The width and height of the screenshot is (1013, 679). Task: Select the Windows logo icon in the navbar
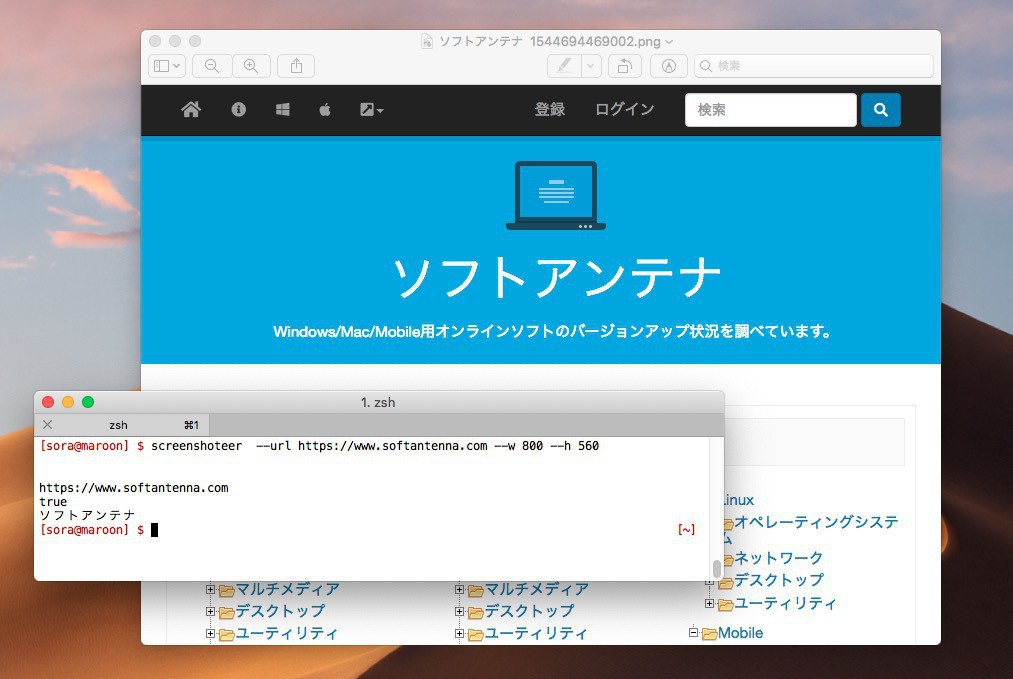(x=283, y=110)
